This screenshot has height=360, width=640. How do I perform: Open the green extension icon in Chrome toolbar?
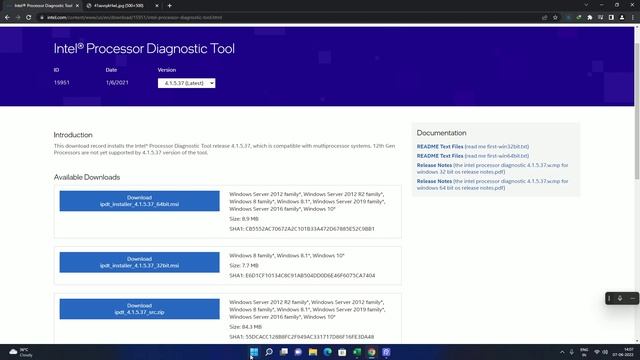coord(579,18)
